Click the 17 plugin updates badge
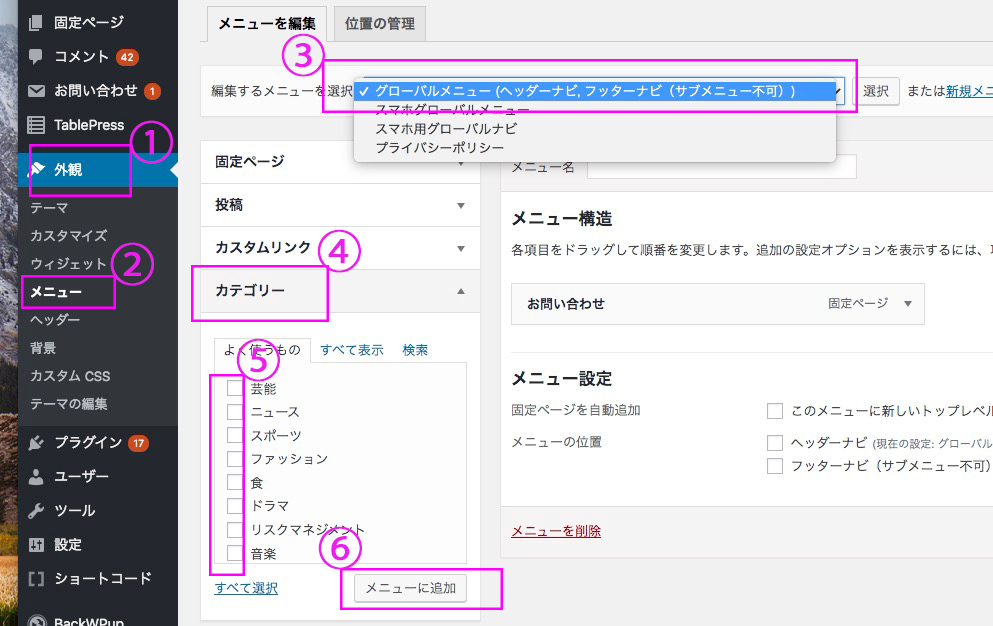The height and width of the screenshot is (626, 993). pyautogui.click(x=138, y=443)
